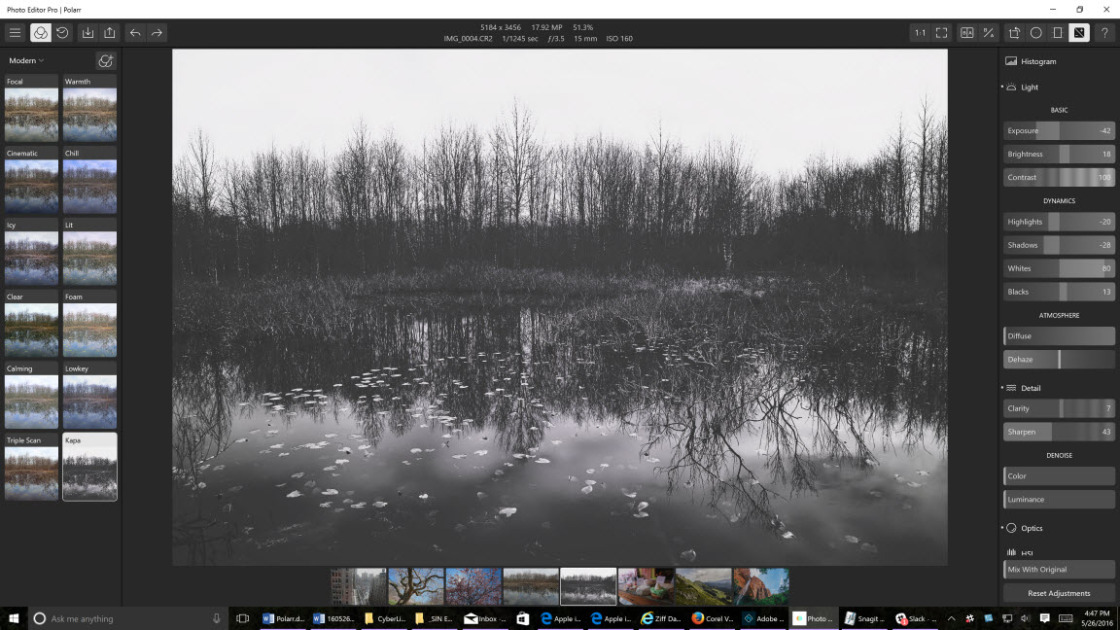Expand the Optics section
Image resolution: width=1120 pixels, height=630 pixels.
(x=1026, y=528)
